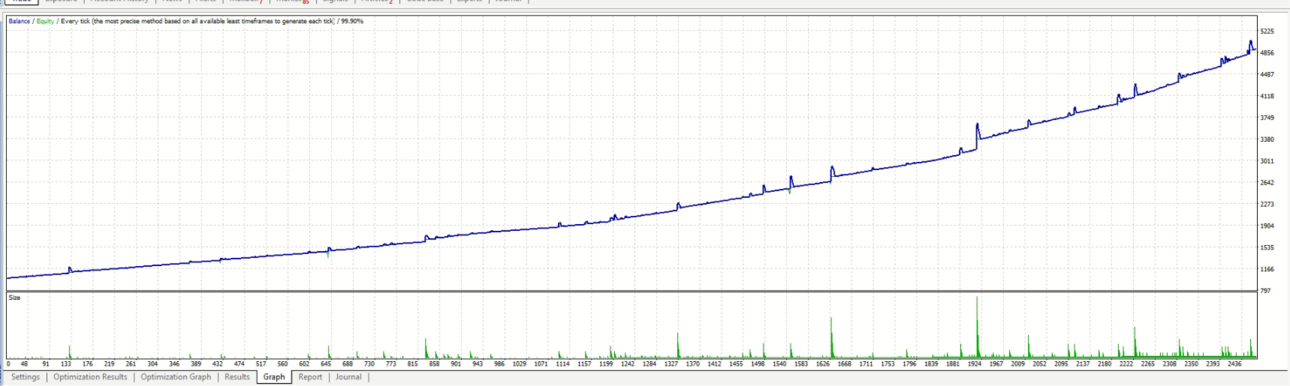
Task: Open the Optimization Graph tab
Action: coord(176,378)
